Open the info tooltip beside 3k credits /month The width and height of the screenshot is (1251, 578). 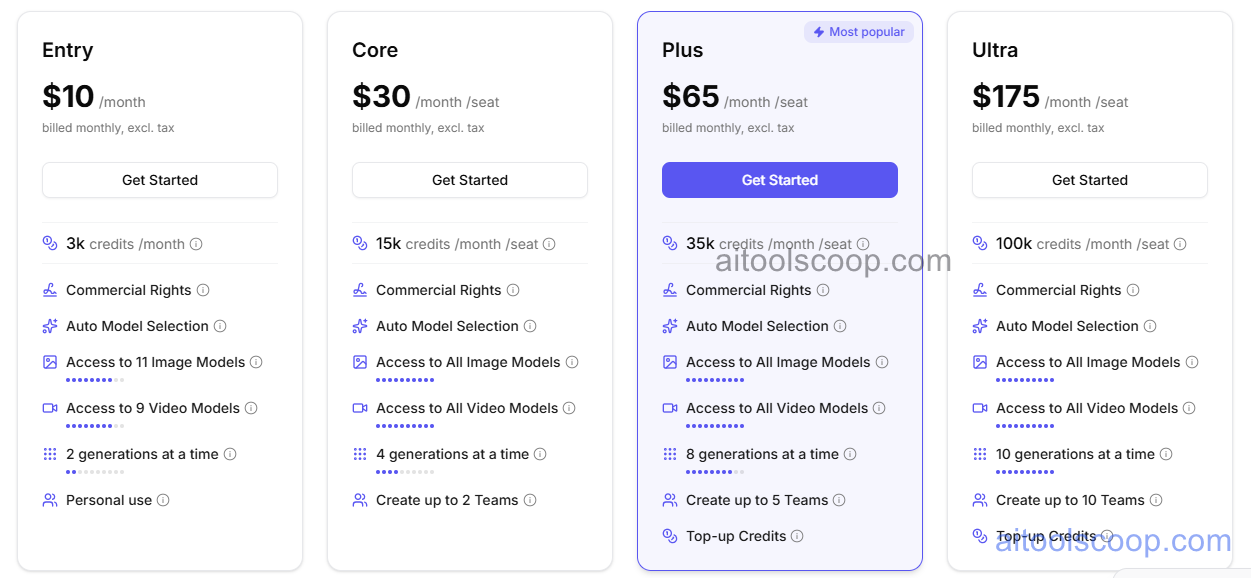click(196, 243)
